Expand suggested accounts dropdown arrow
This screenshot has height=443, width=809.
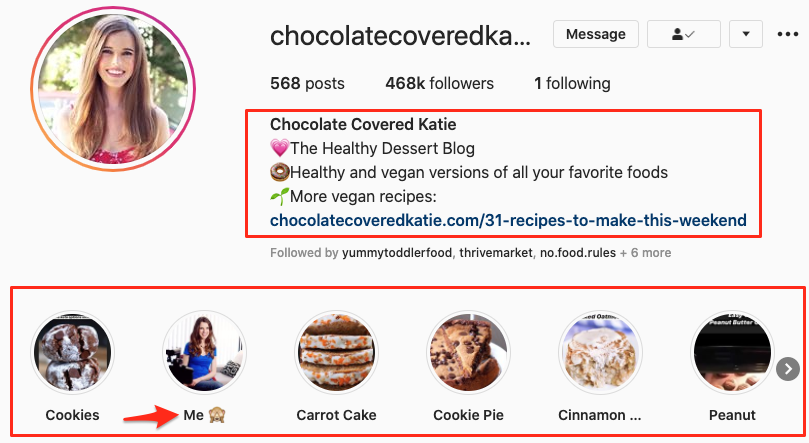(x=746, y=34)
